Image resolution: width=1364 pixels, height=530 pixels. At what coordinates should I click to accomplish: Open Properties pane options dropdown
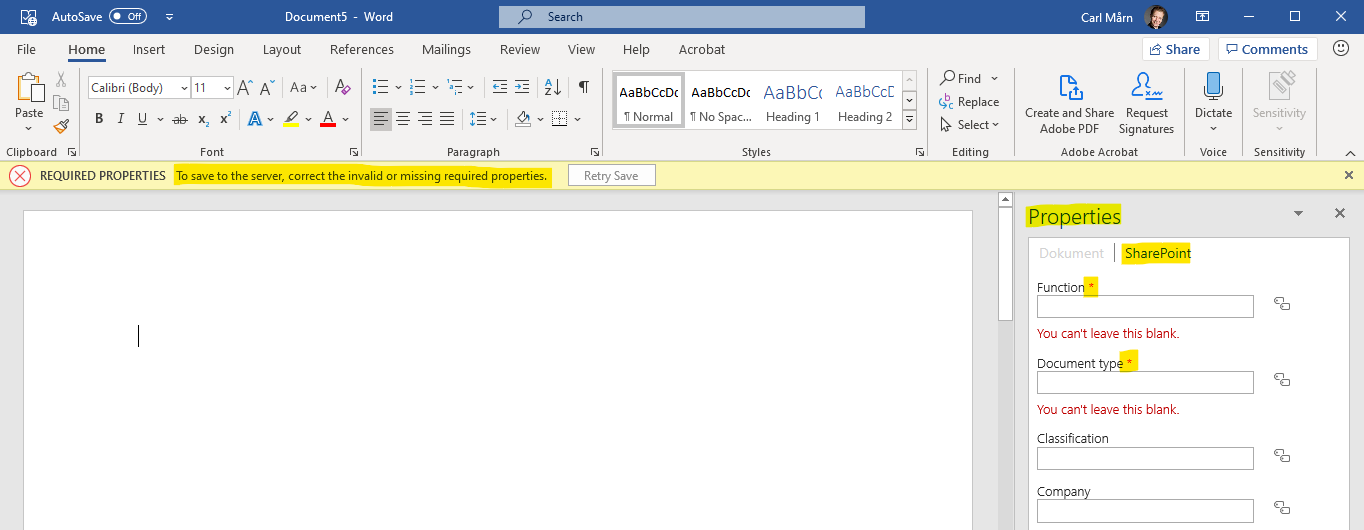point(1298,214)
